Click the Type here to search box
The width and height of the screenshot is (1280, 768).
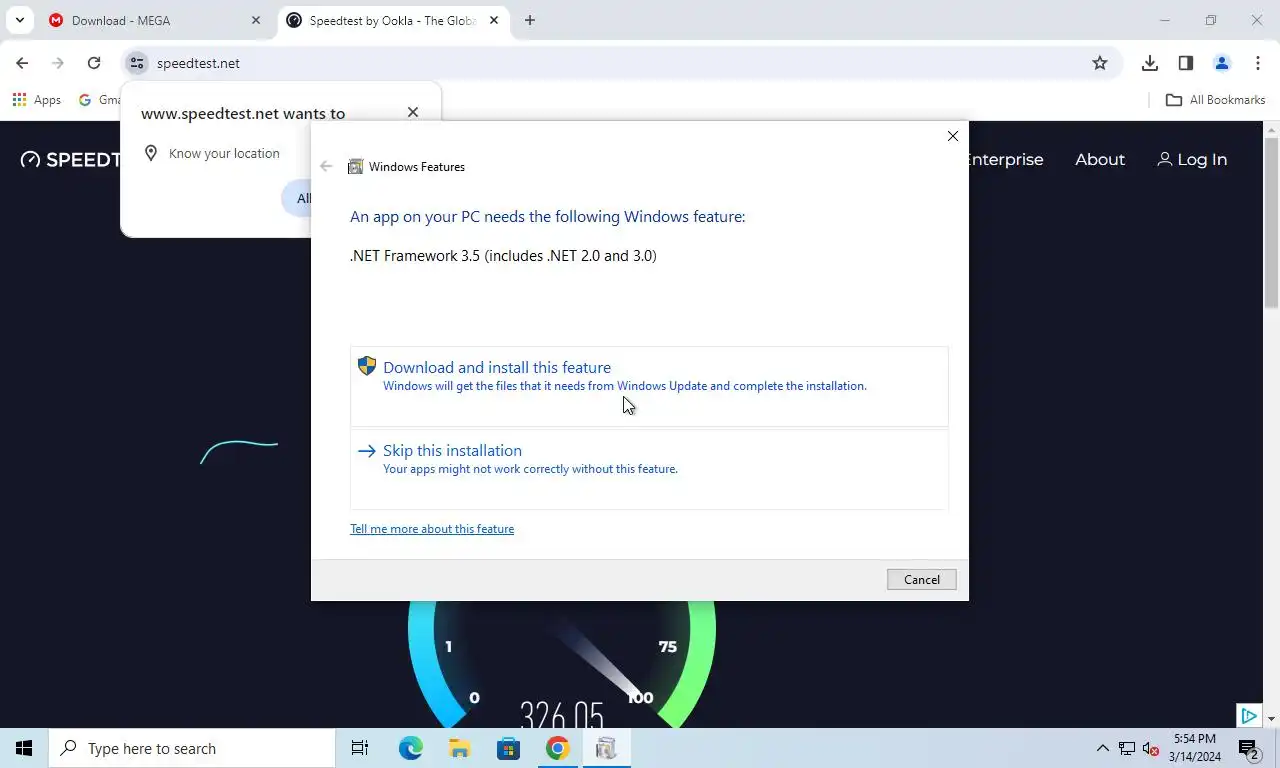click(x=192, y=748)
